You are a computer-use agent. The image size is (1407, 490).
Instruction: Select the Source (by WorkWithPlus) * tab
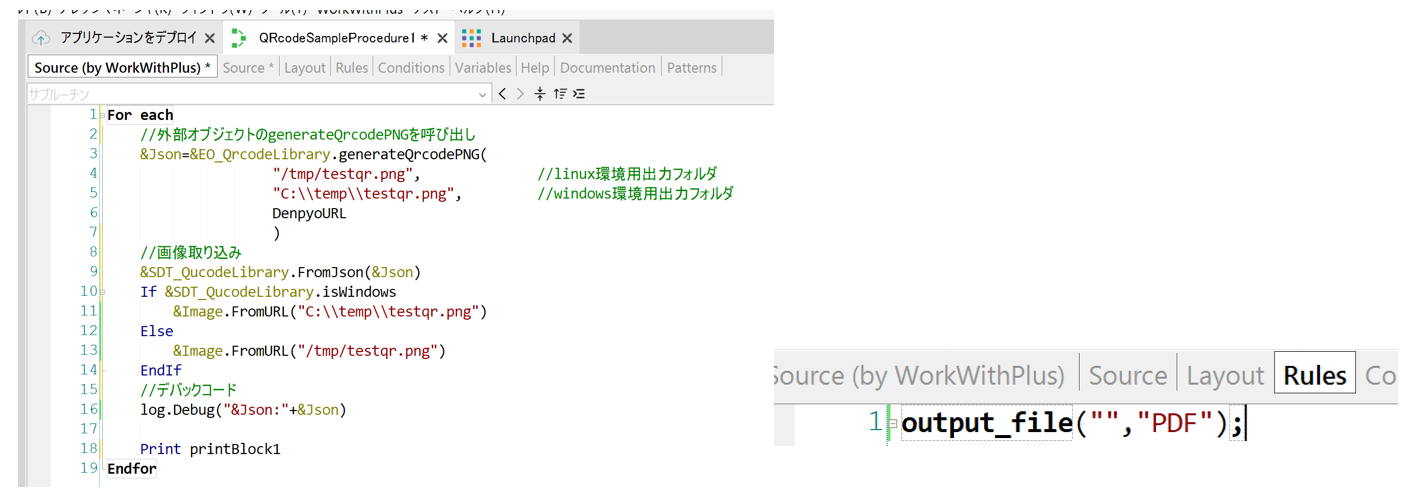pyautogui.click(x=123, y=67)
